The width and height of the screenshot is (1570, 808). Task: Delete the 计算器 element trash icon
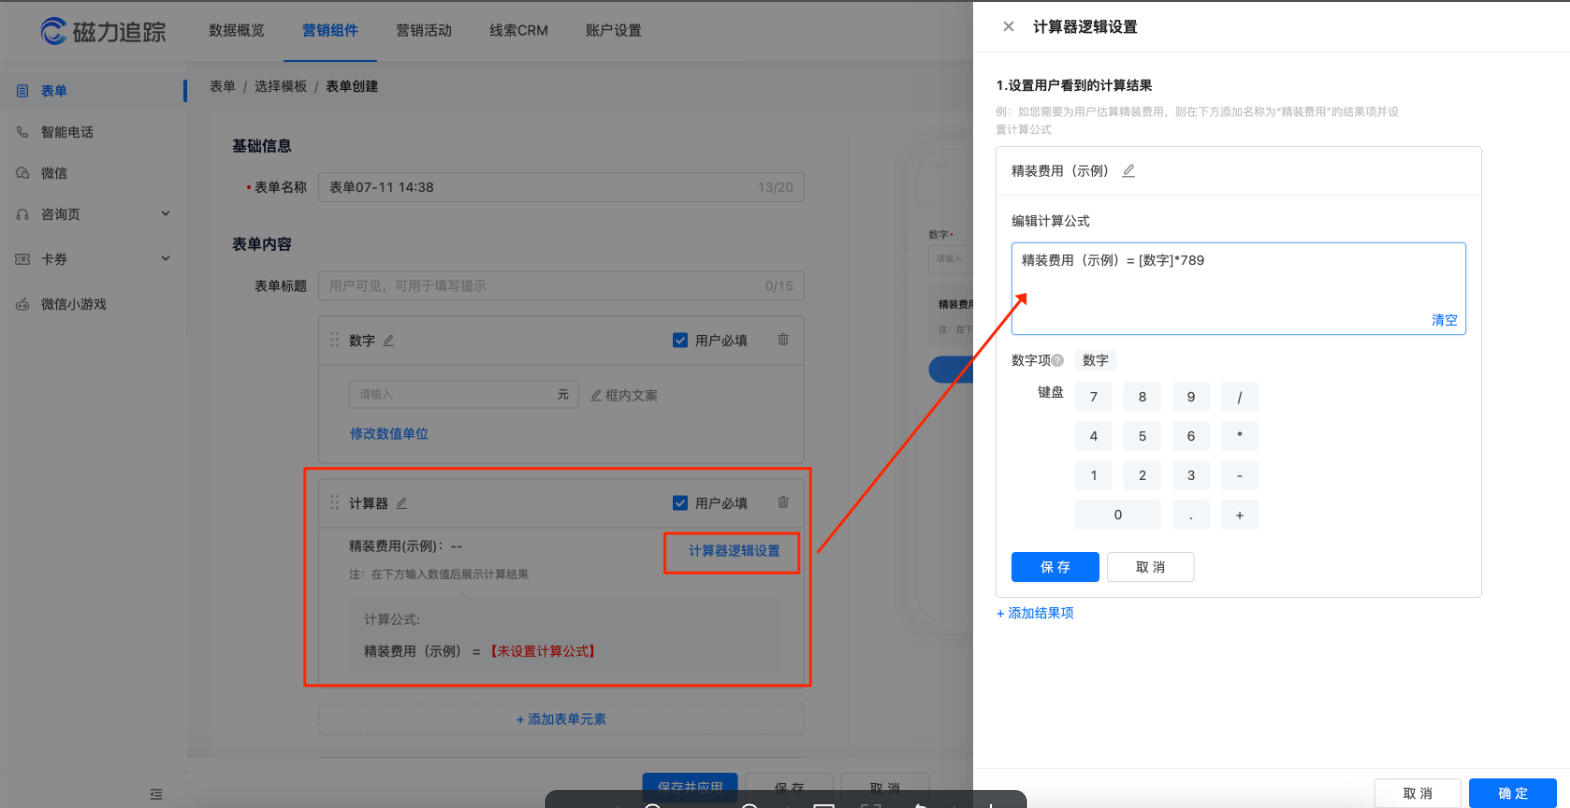click(783, 503)
